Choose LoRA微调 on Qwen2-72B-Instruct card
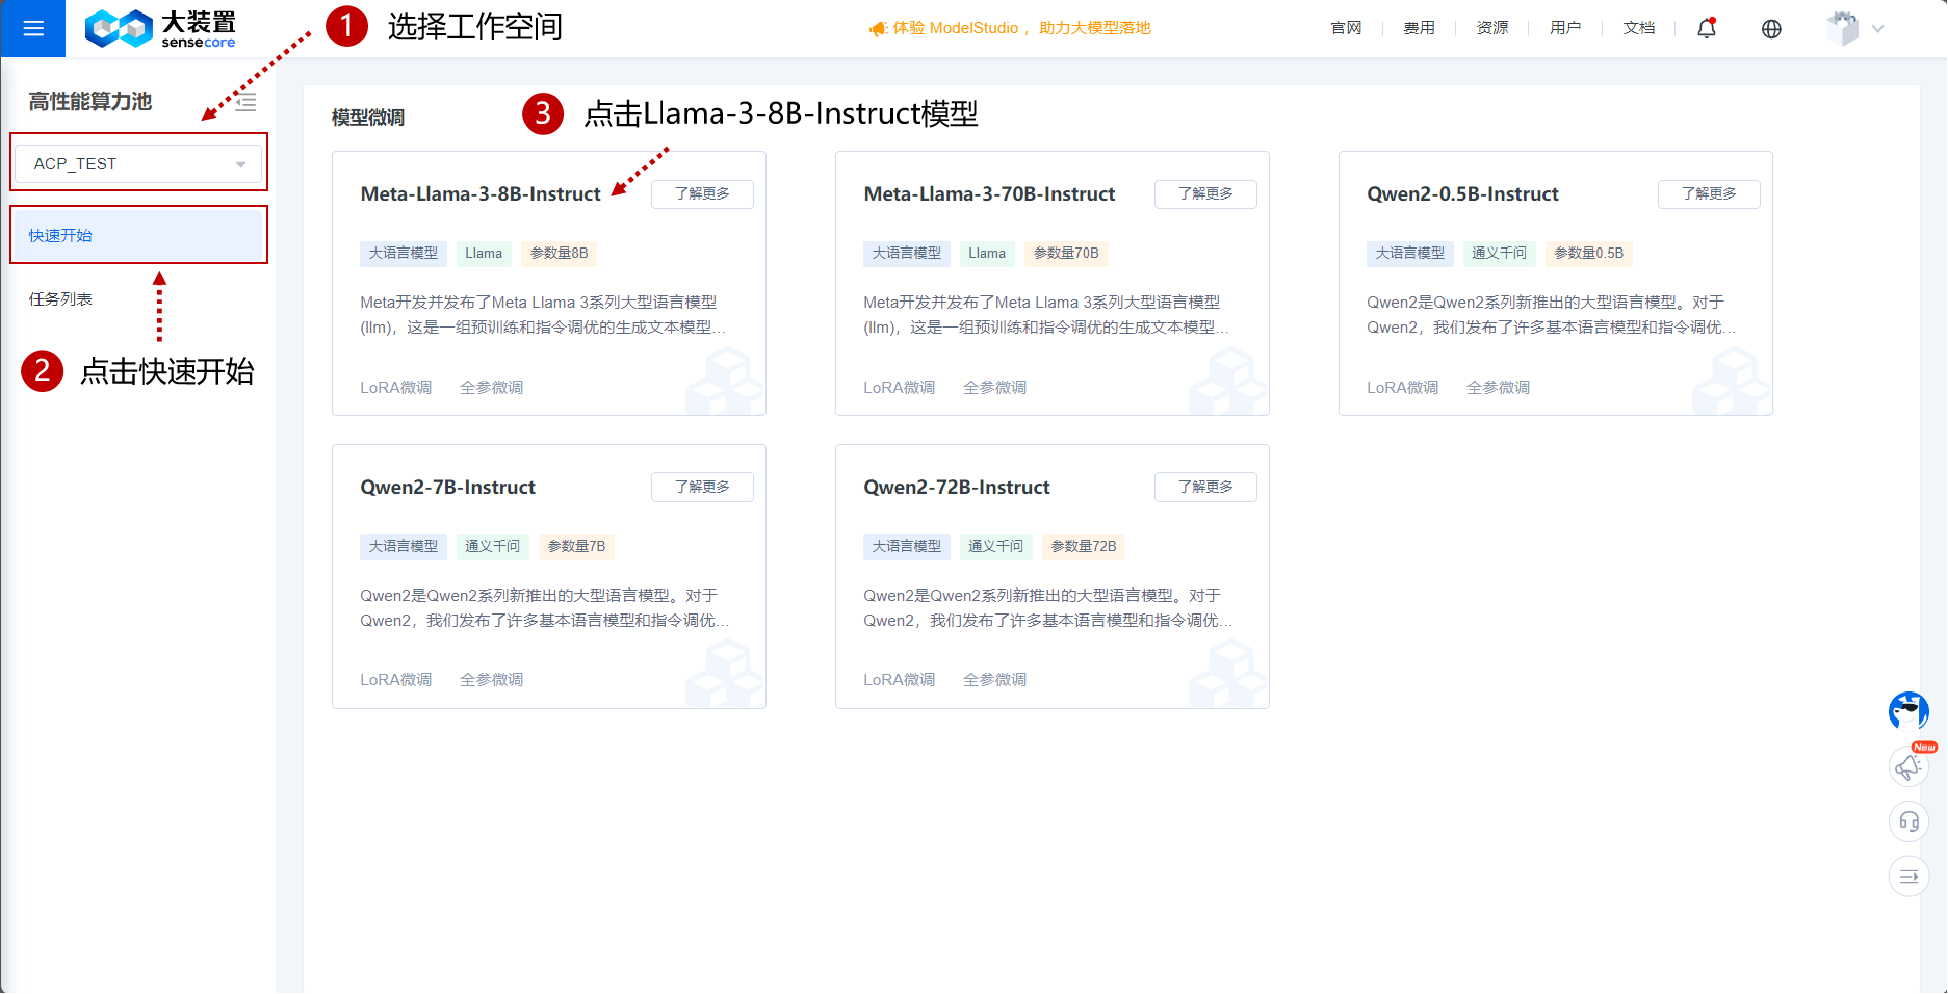 tap(899, 680)
